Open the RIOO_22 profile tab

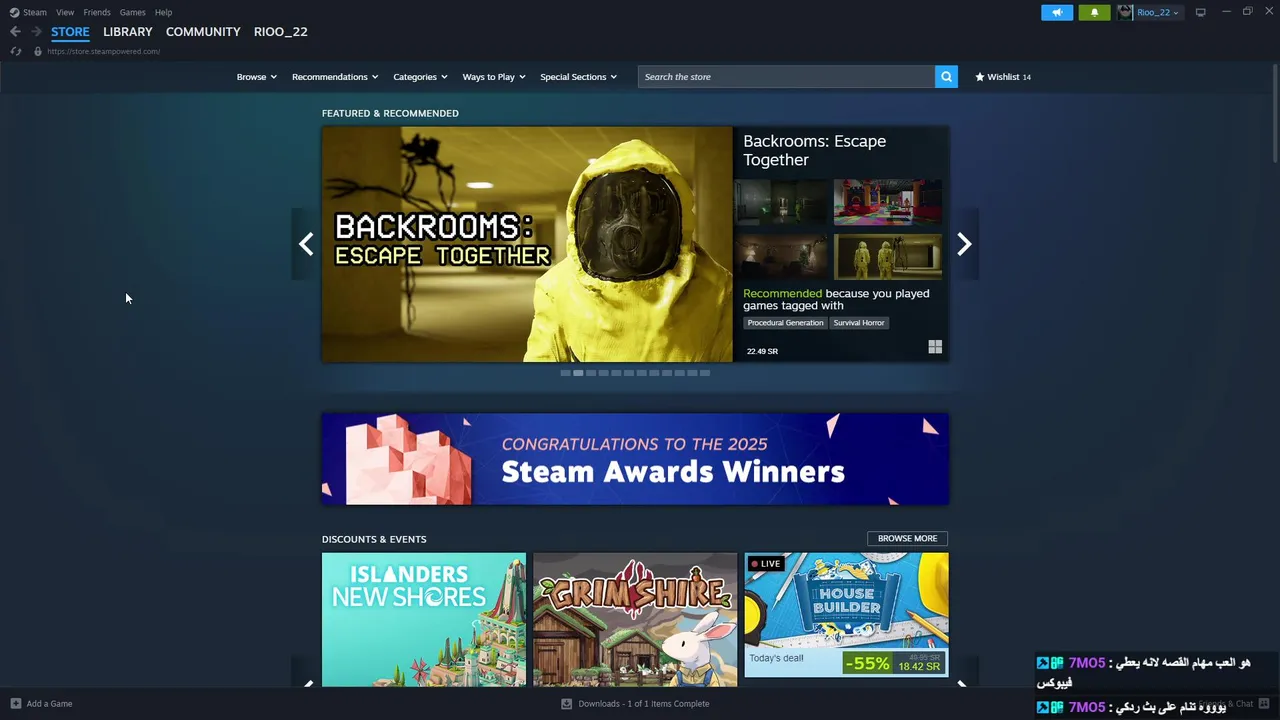coord(281,31)
